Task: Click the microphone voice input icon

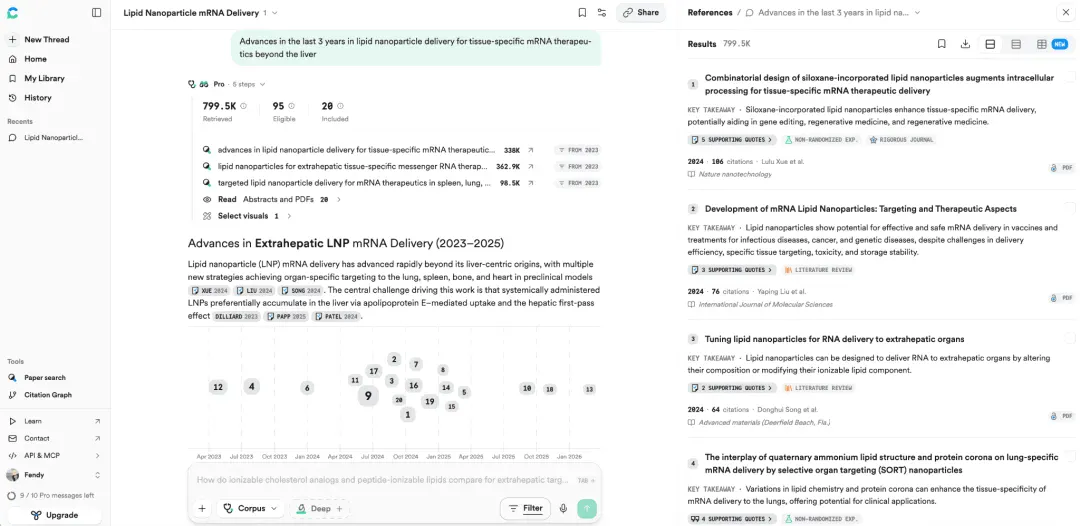Action: coord(563,508)
